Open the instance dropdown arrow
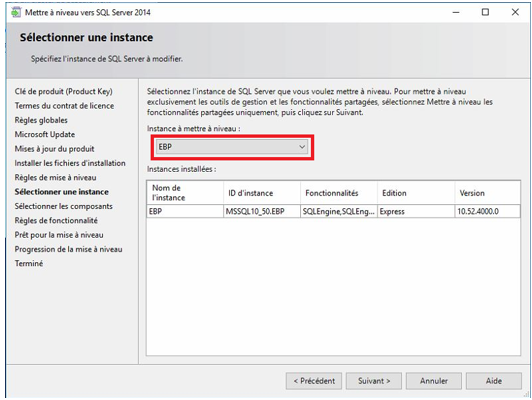The width and height of the screenshot is (532, 400). click(302, 147)
